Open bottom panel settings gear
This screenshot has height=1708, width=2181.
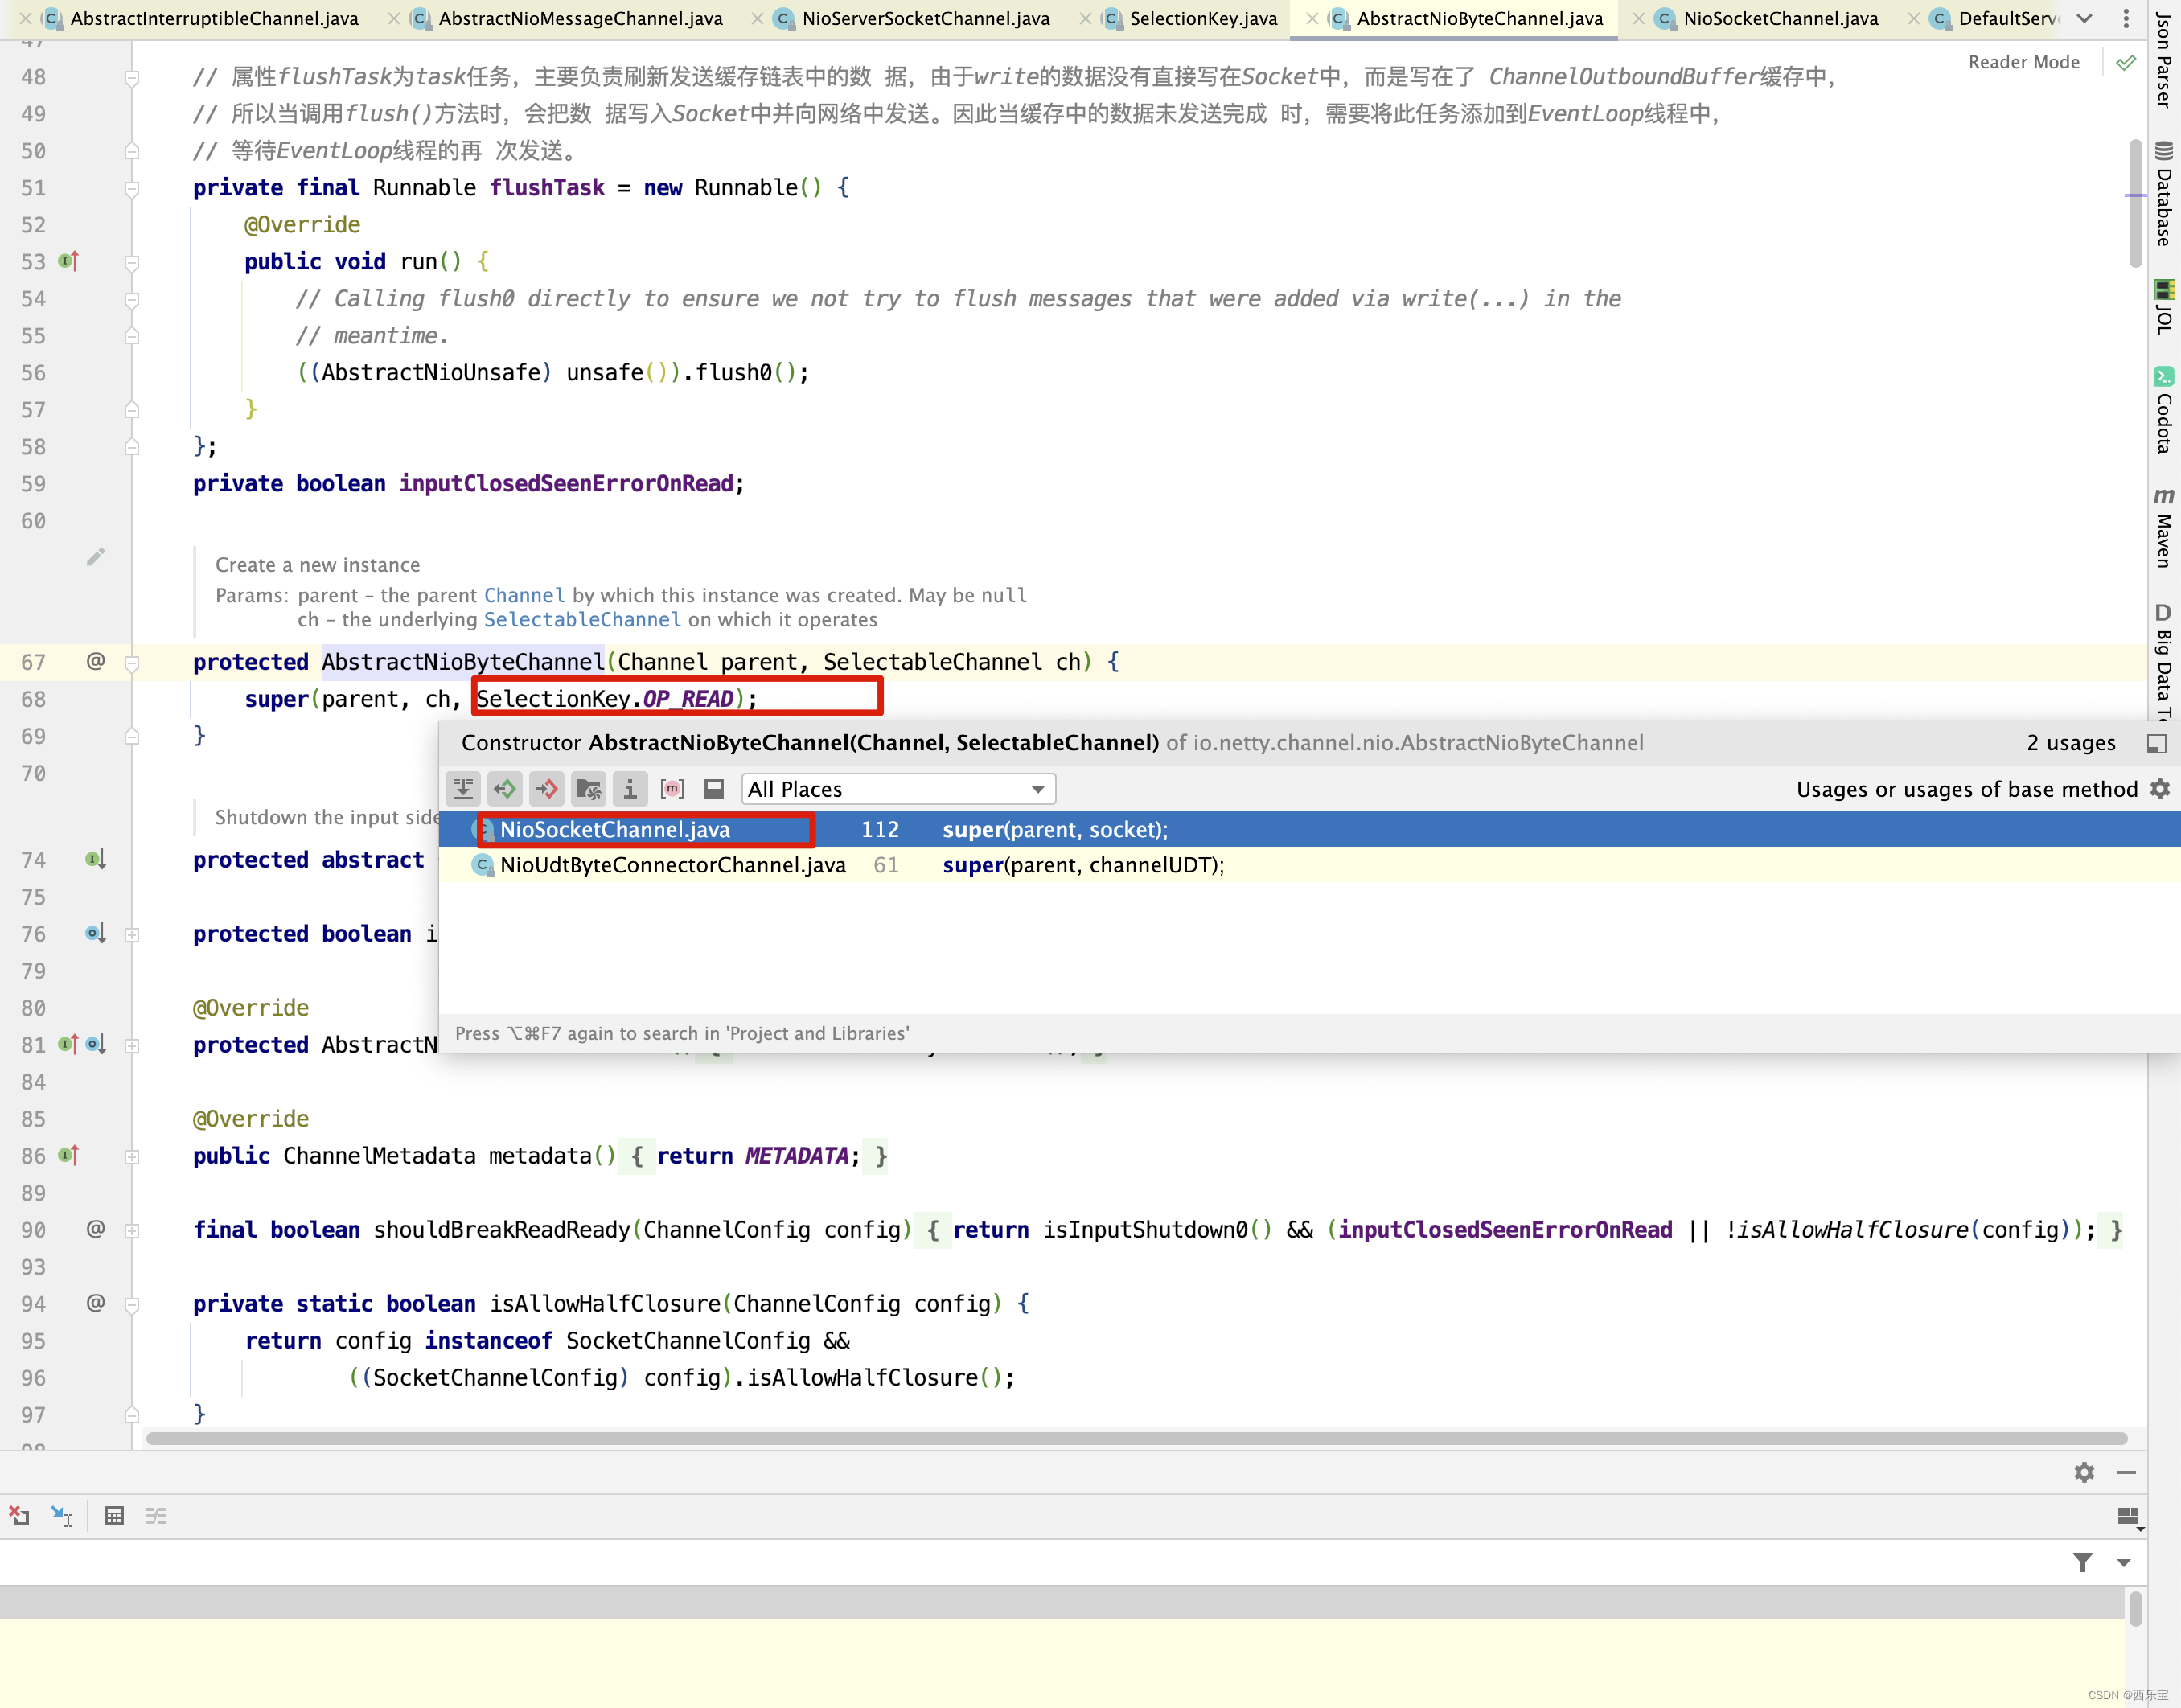click(2084, 1472)
